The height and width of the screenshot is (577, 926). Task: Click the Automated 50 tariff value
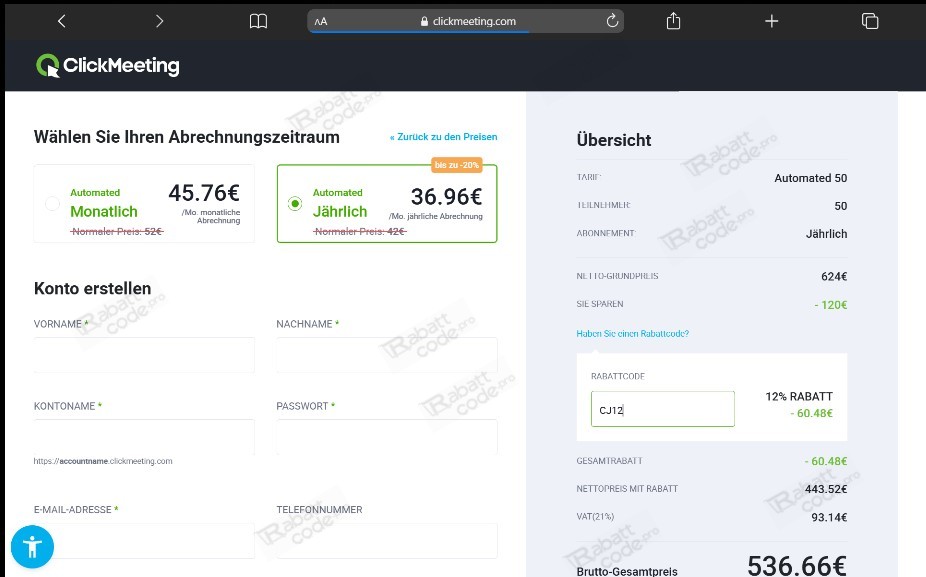point(810,178)
